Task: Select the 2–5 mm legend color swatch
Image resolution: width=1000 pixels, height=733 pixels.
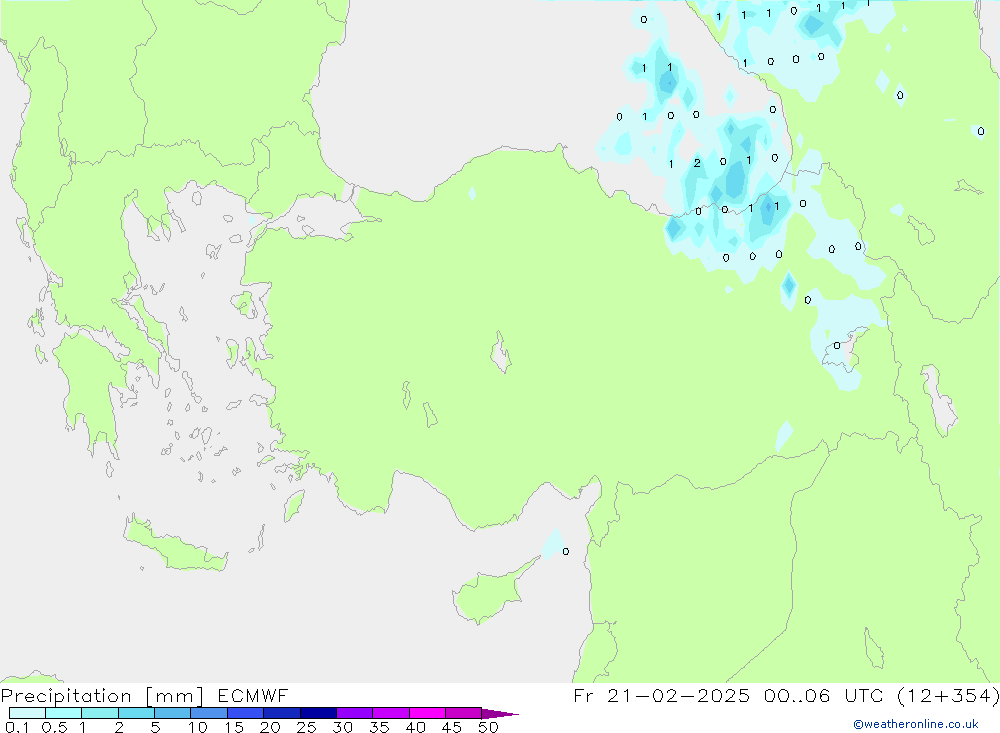Action: pos(136,713)
